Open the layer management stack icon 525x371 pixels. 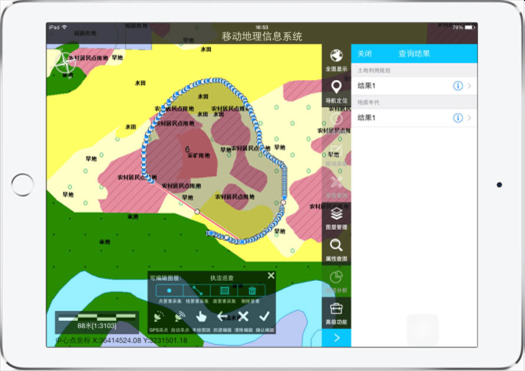click(x=336, y=214)
